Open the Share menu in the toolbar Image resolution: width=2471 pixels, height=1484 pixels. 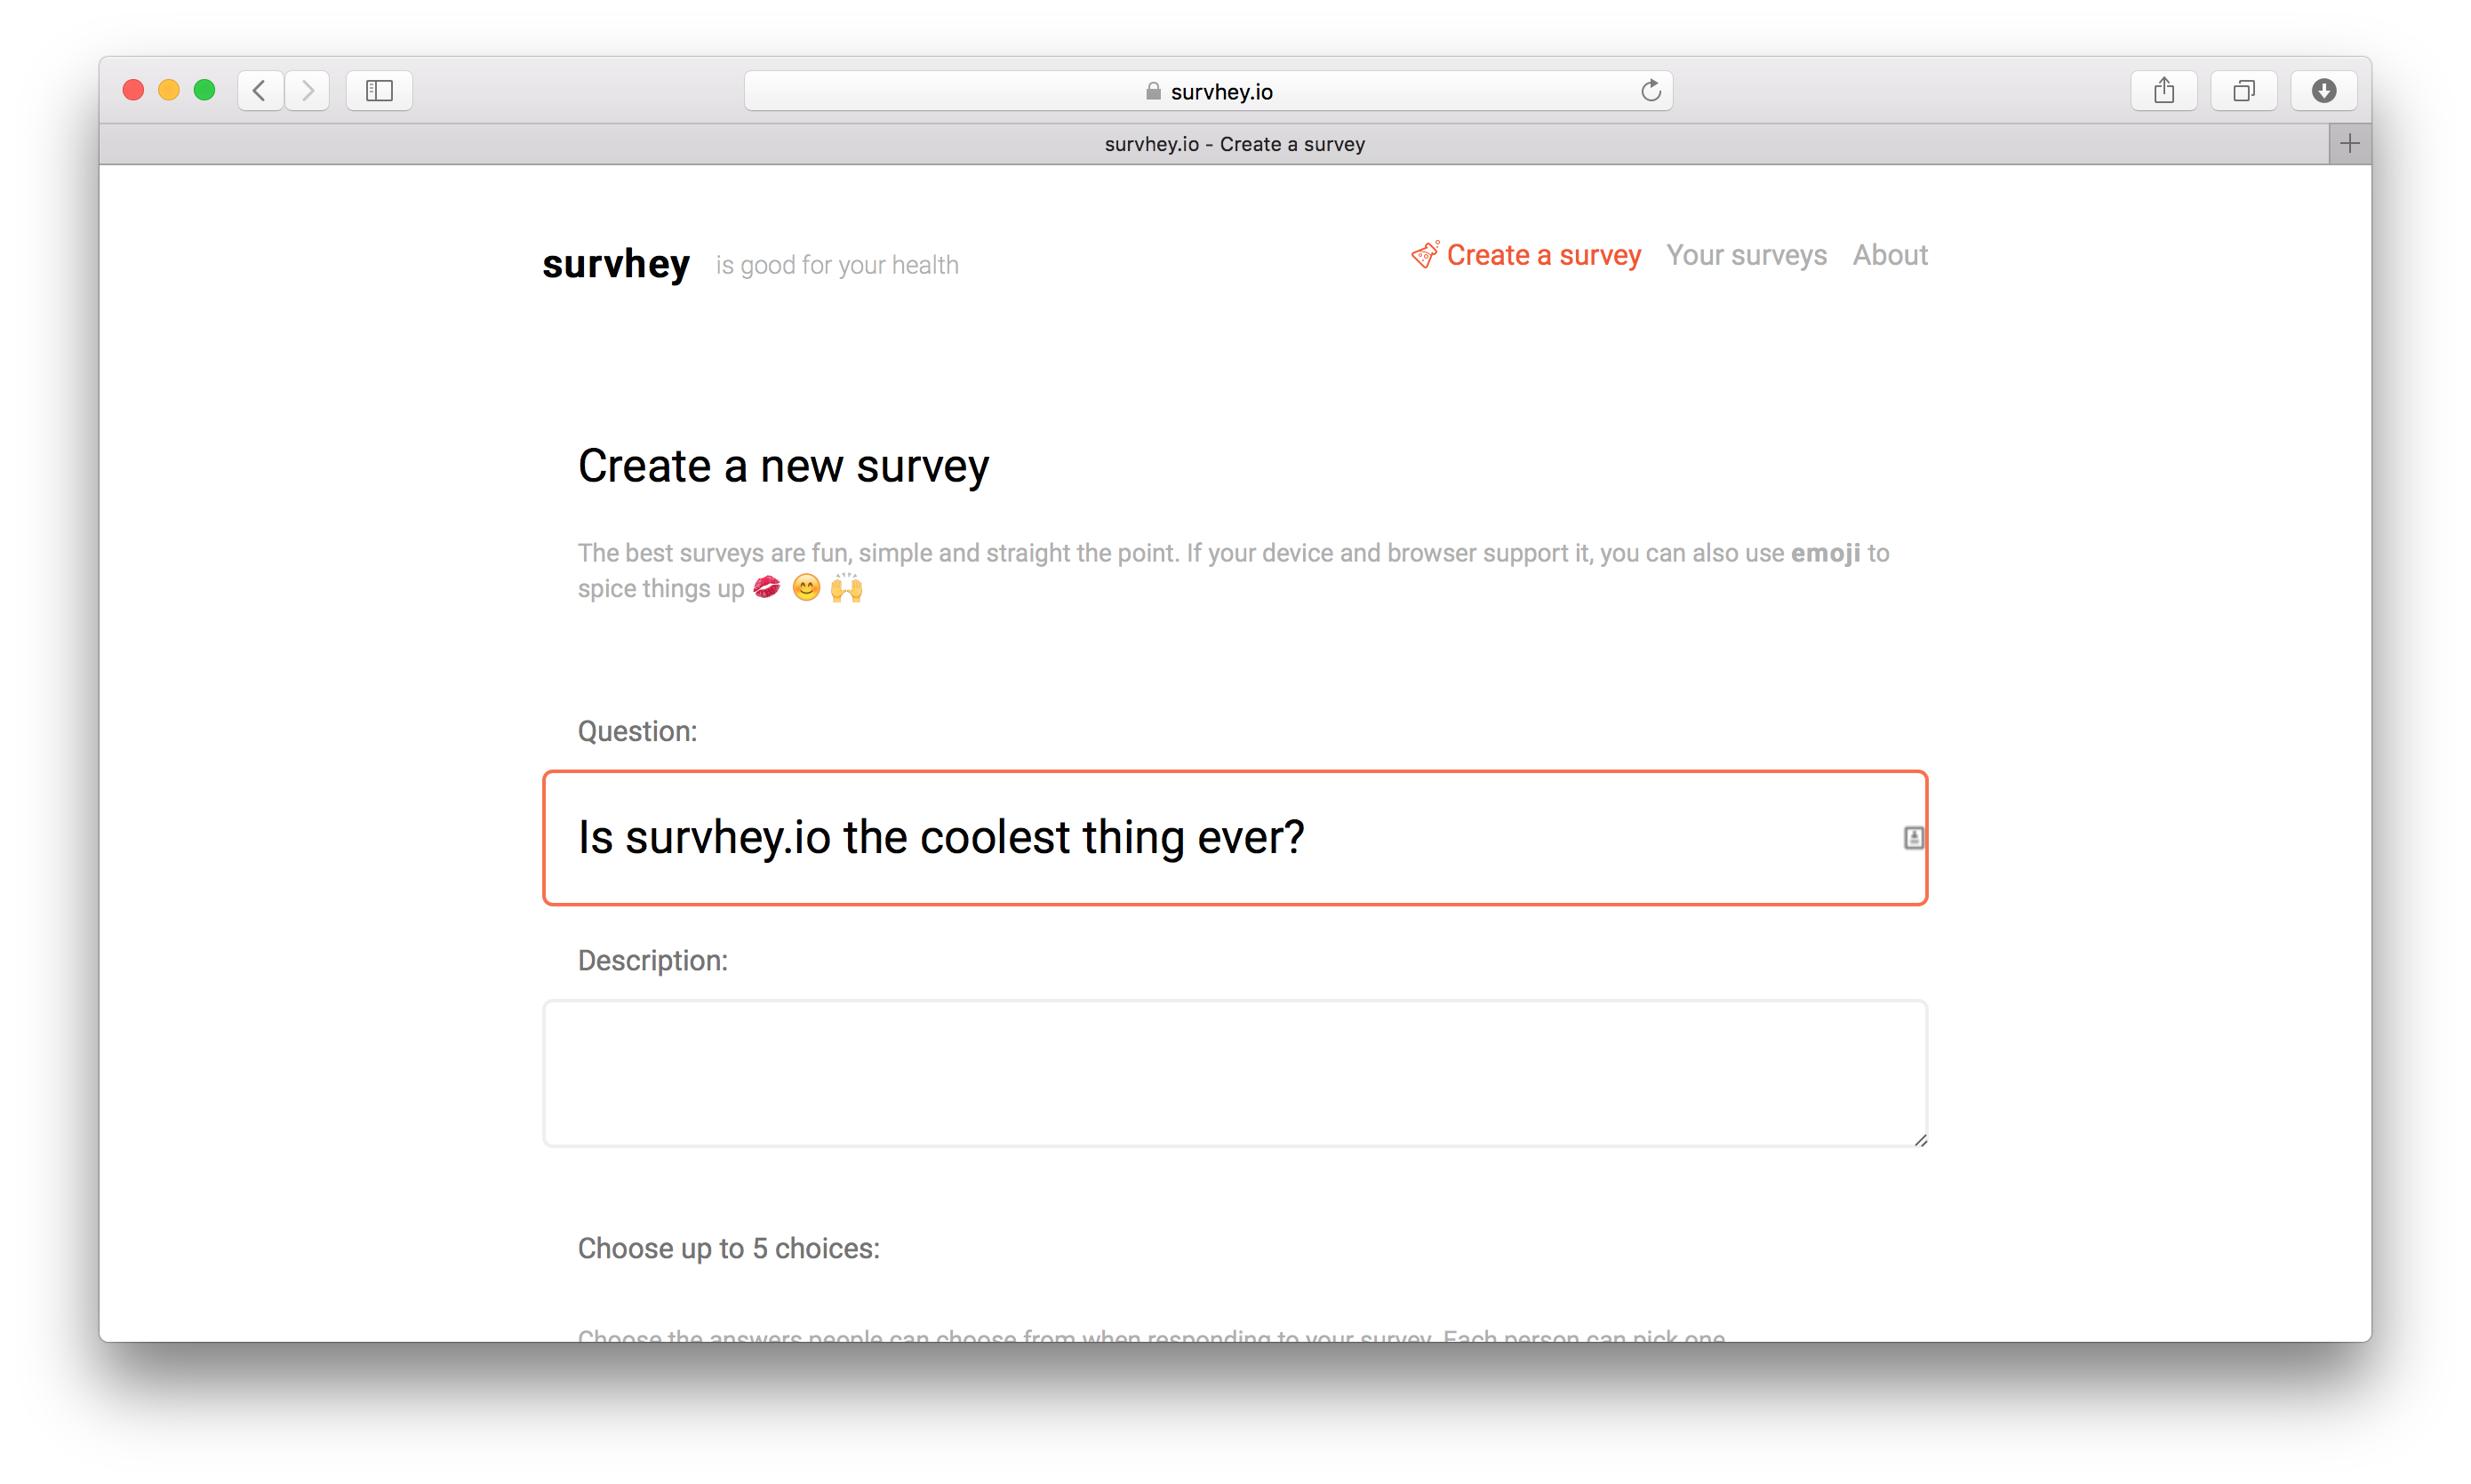(2164, 90)
